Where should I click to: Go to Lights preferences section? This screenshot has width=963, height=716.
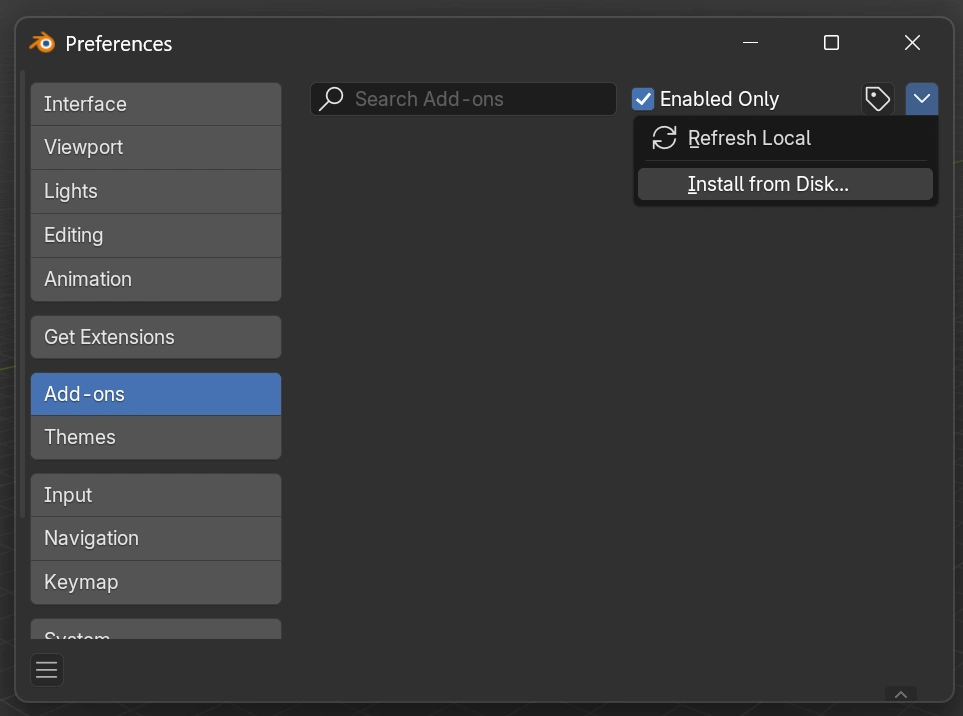pyautogui.click(x=156, y=191)
